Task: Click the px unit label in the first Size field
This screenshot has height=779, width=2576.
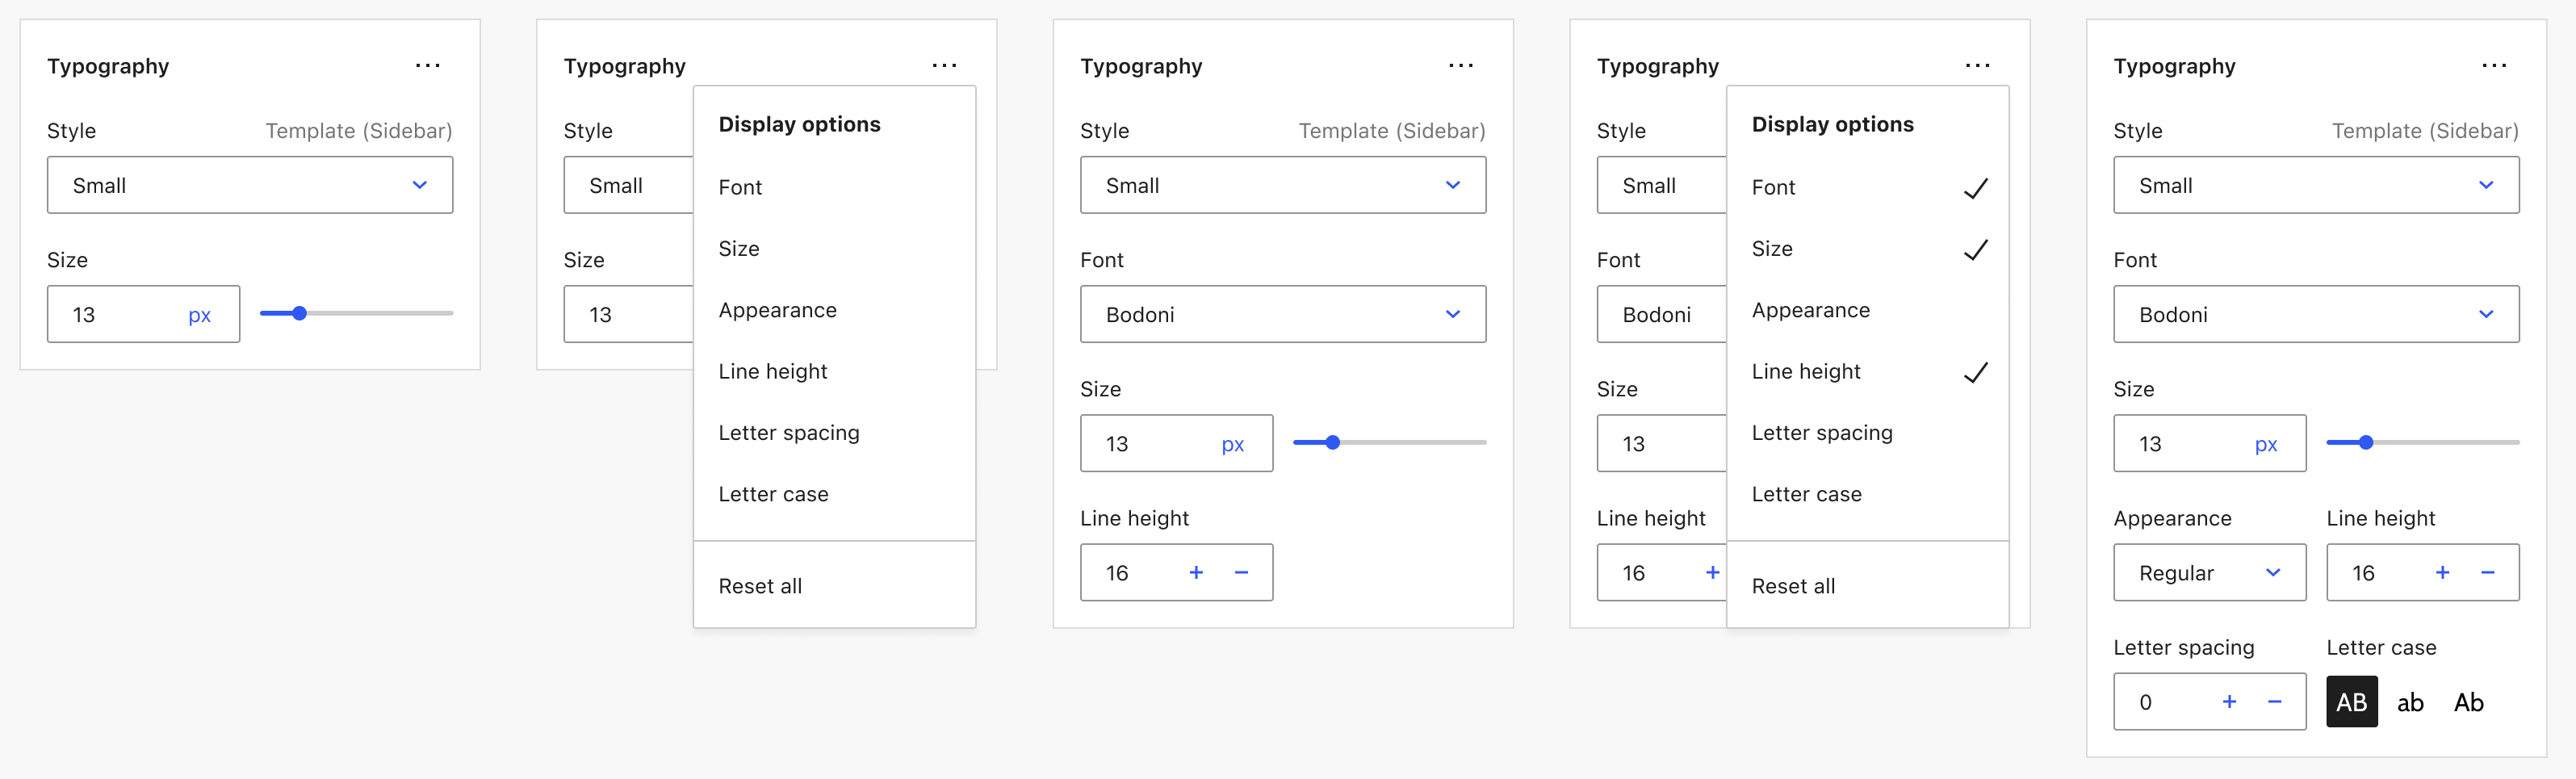Action: pos(199,314)
